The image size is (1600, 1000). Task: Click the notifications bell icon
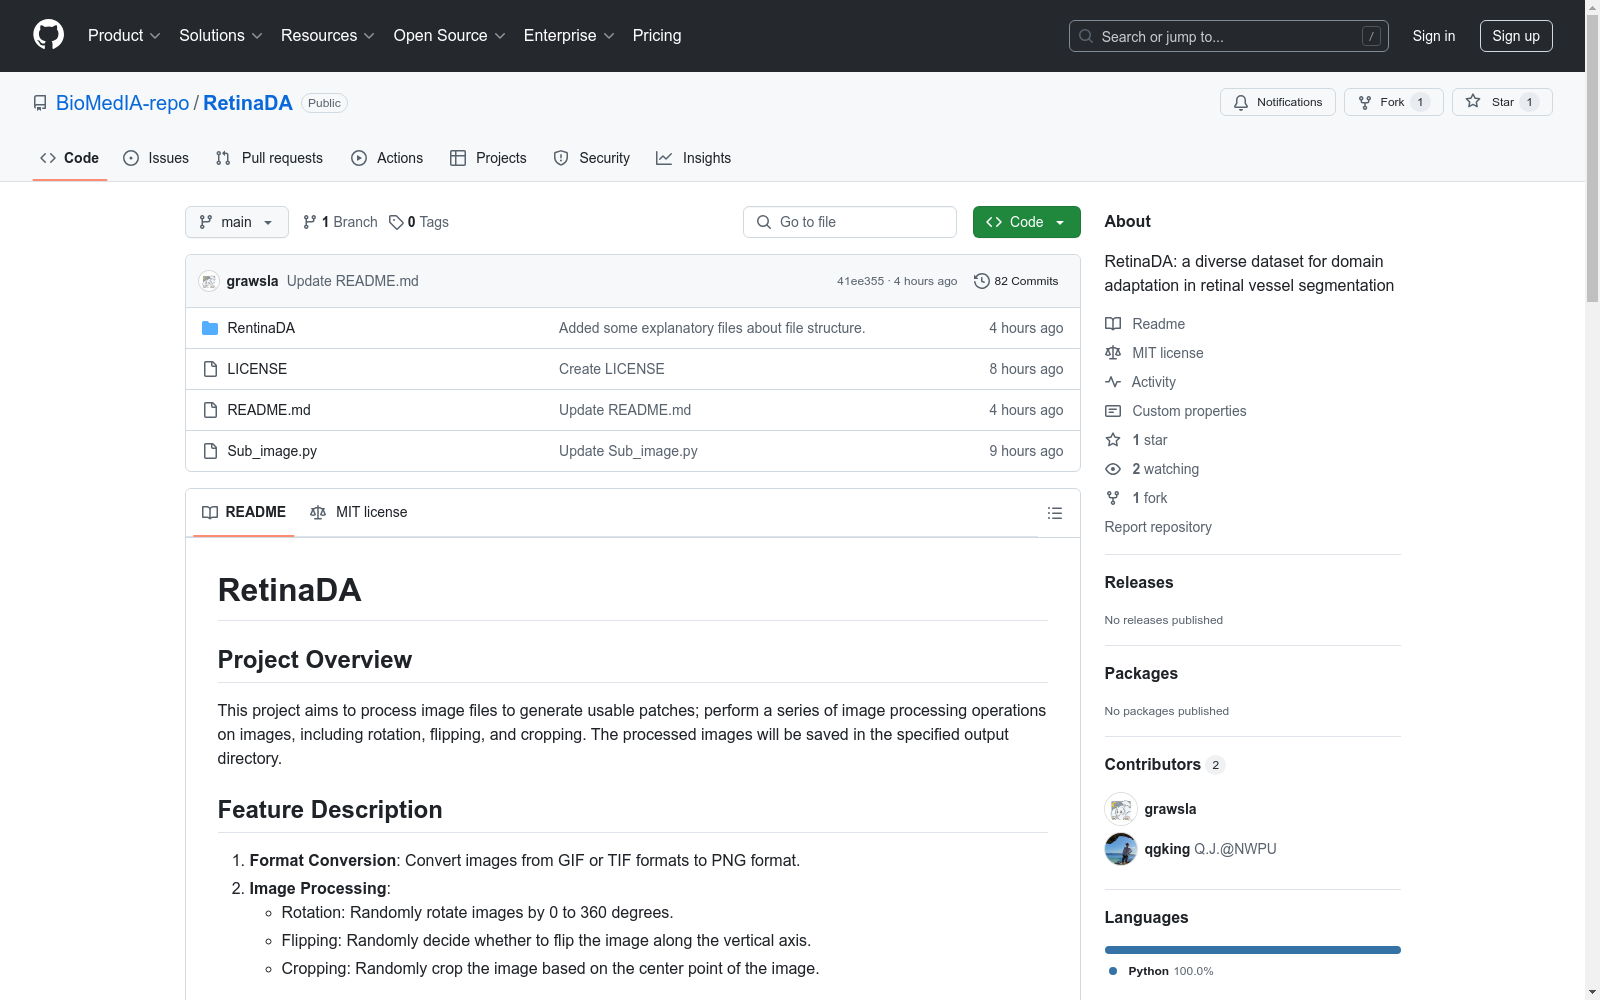(1241, 102)
